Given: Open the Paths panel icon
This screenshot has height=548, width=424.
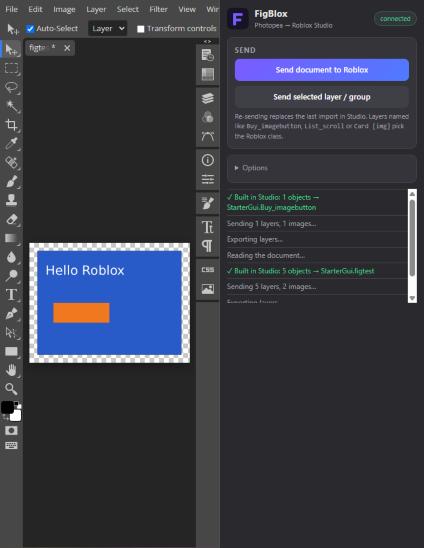Looking at the screenshot, I should (x=208, y=136).
